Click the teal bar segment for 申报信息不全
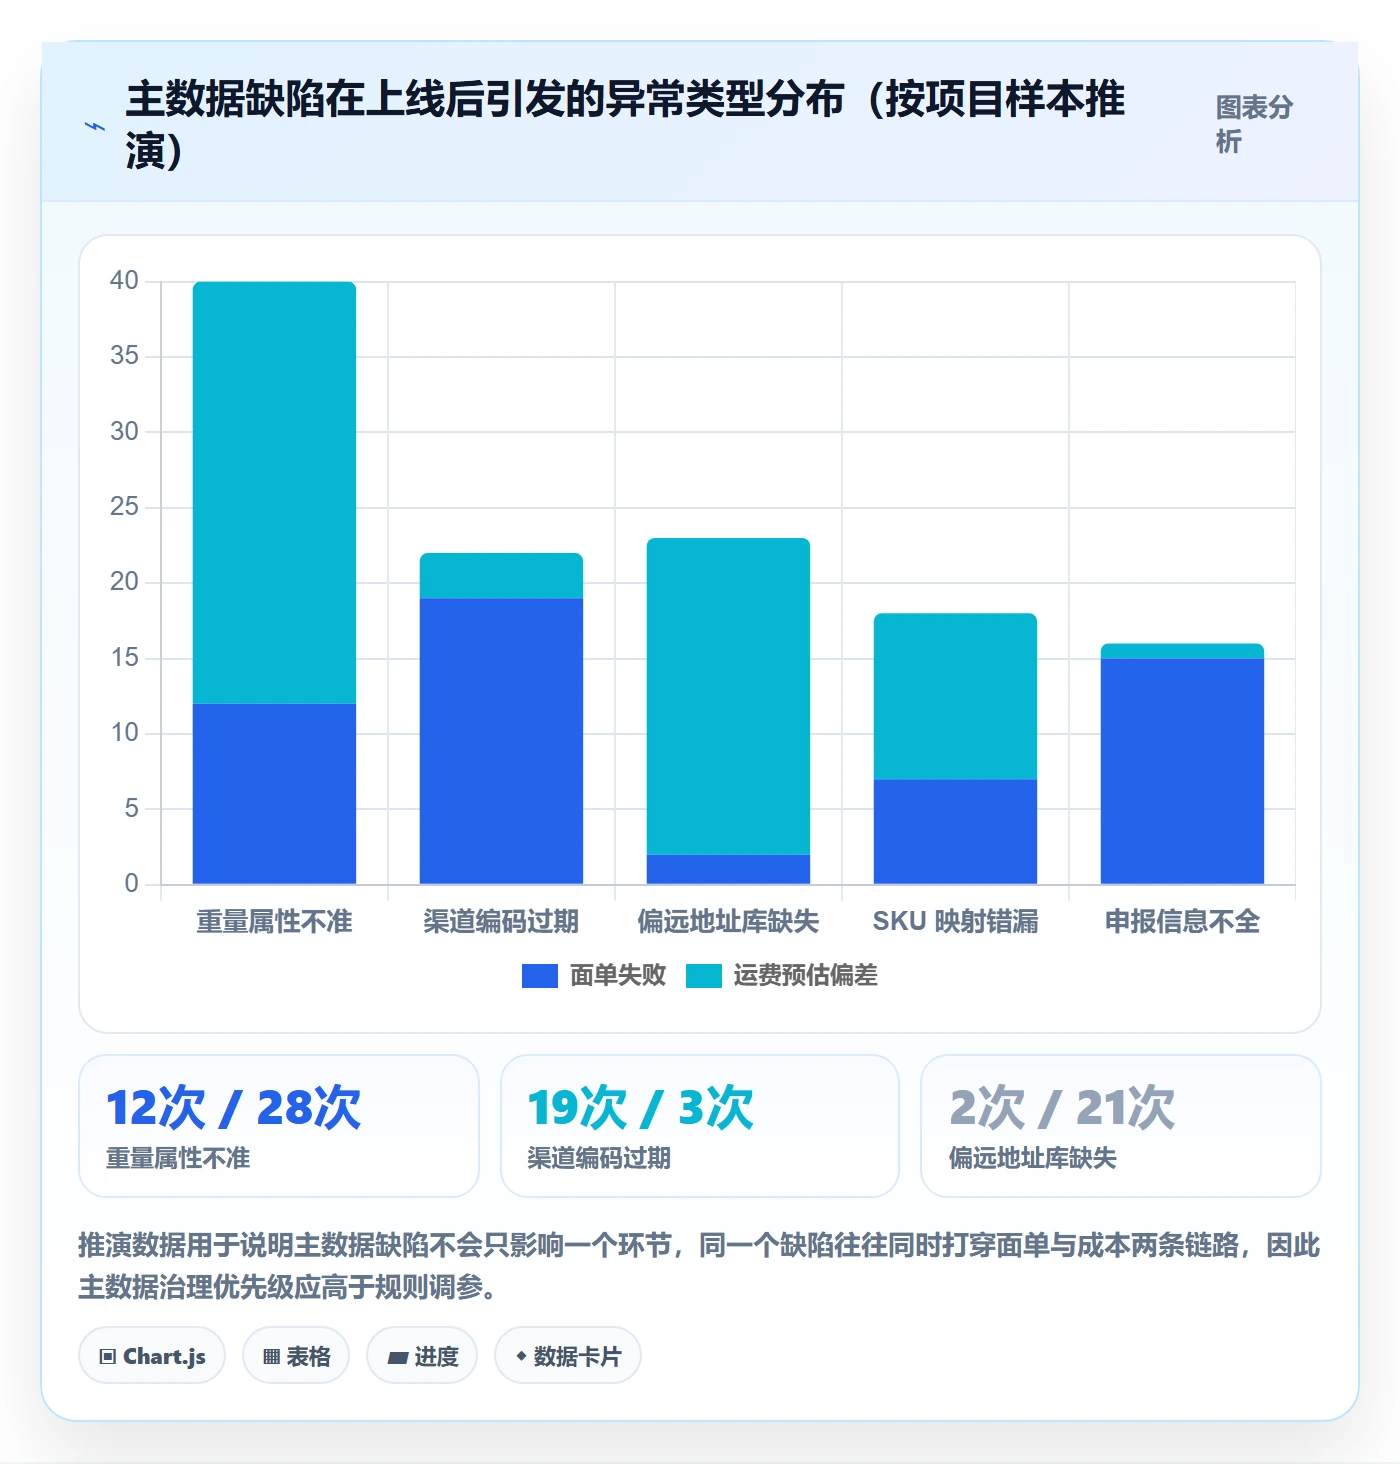The height and width of the screenshot is (1464, 1400). pos(1182,651)
